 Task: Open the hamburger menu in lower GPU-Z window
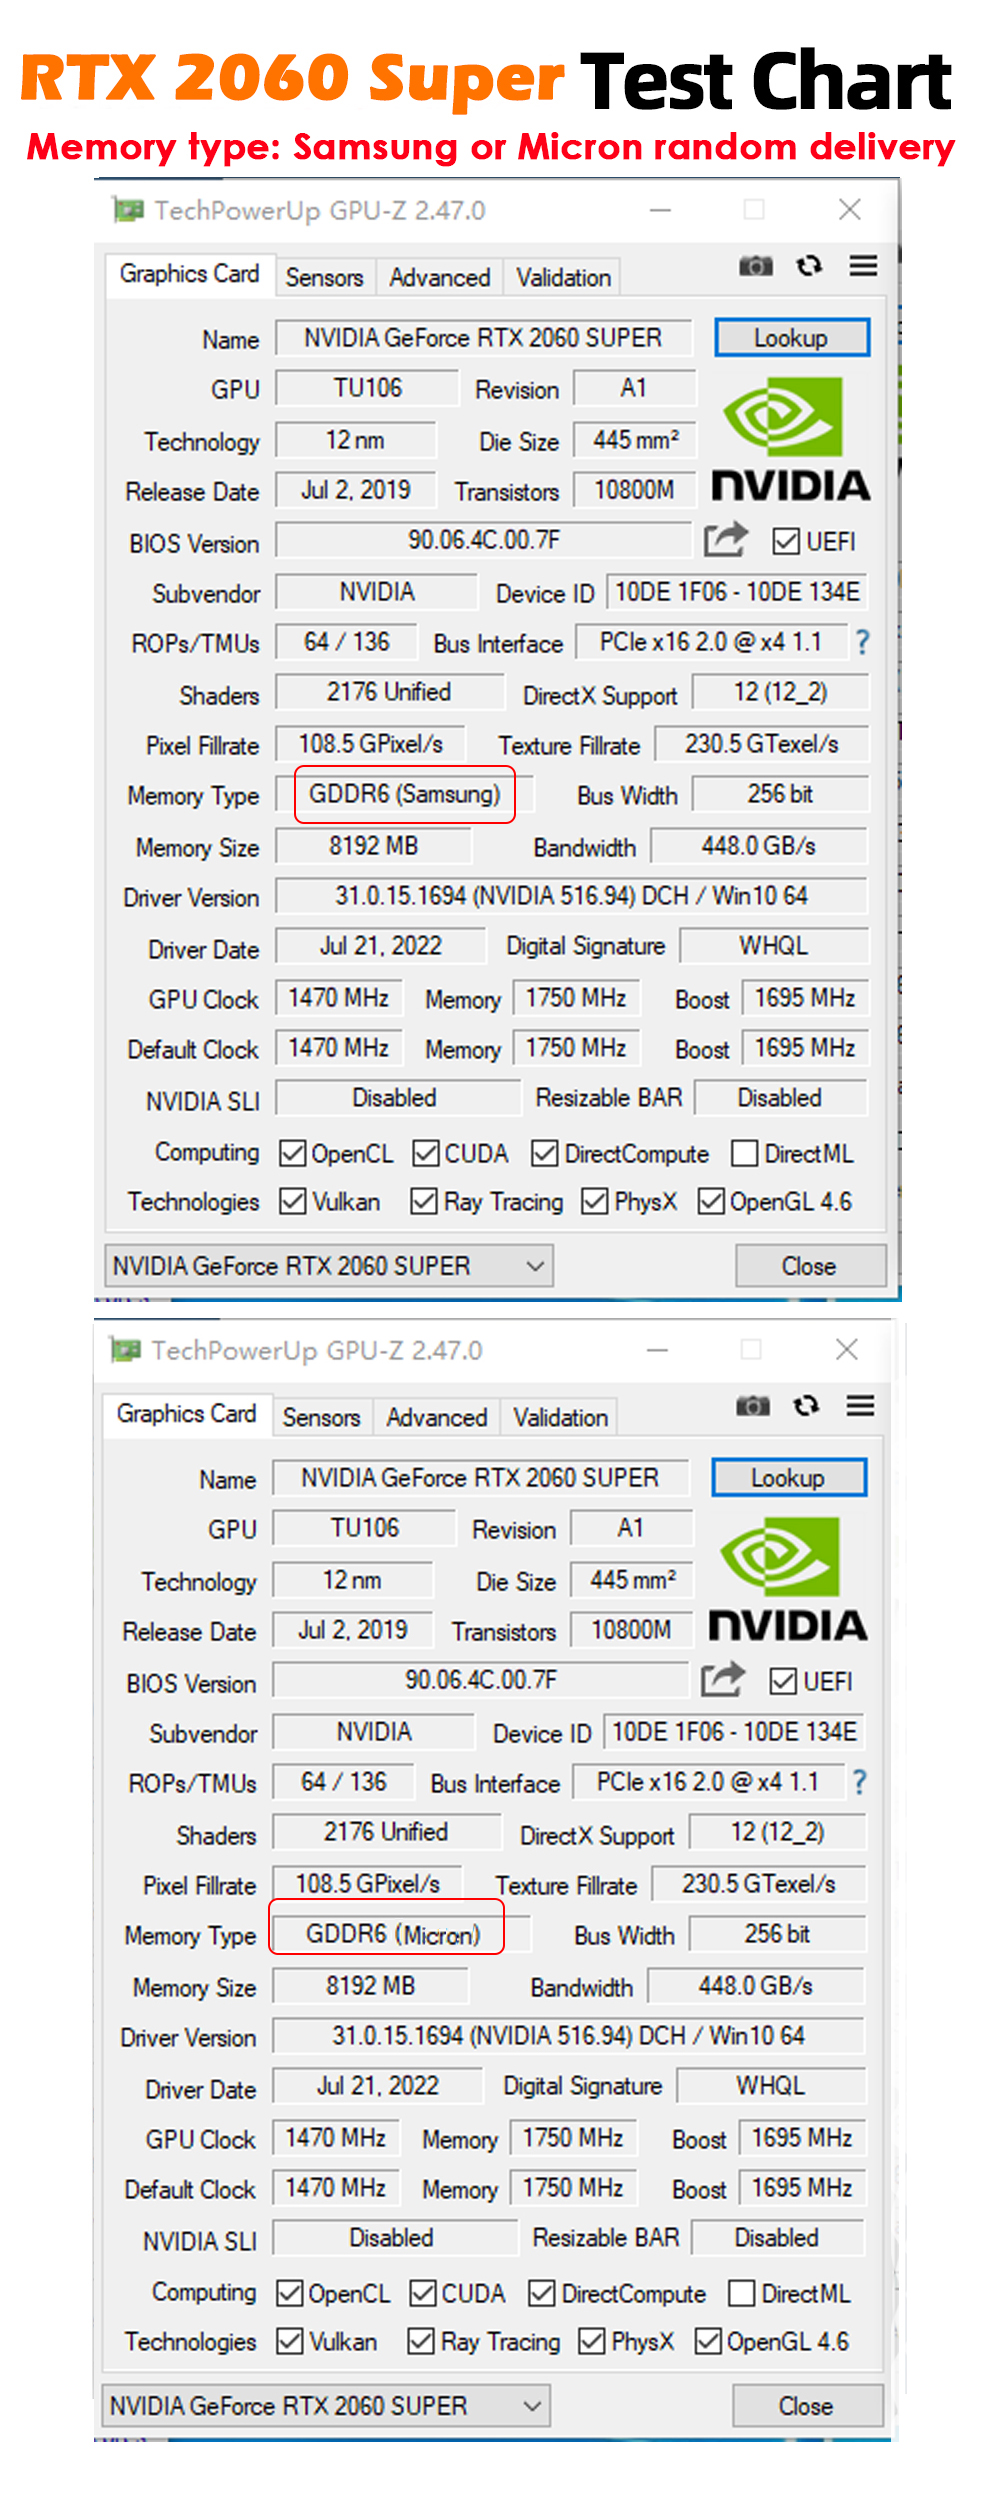[861, 1406]
